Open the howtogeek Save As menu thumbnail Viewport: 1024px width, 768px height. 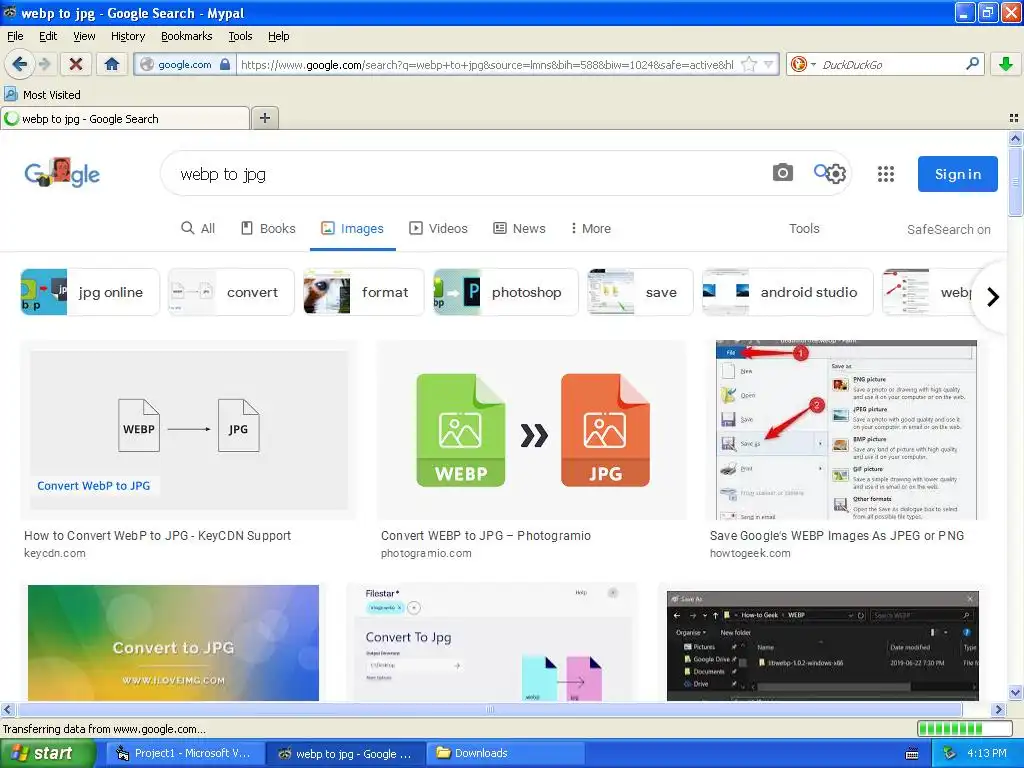pos(846,430)
